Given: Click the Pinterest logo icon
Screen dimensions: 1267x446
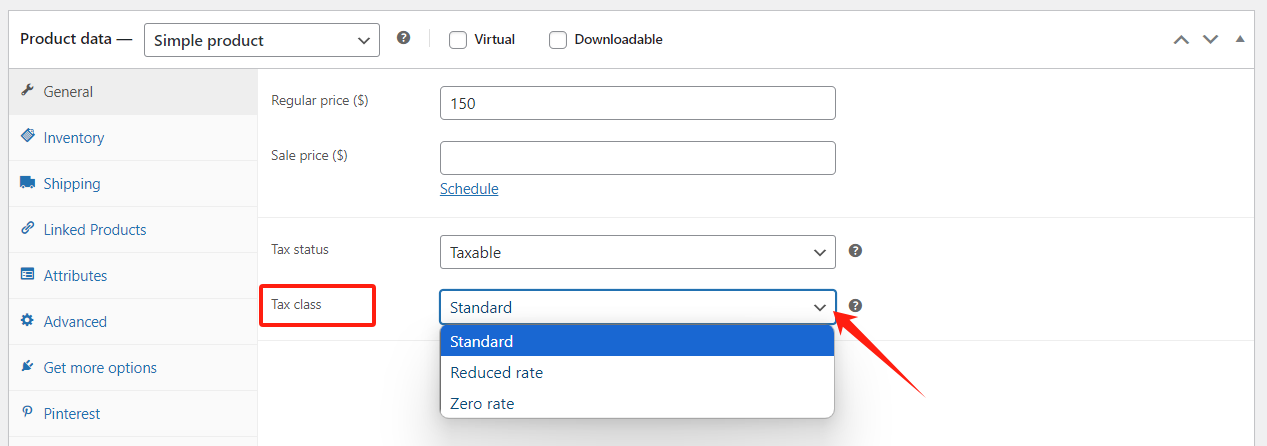Looking at the screenshot, I should coord(27,413).
